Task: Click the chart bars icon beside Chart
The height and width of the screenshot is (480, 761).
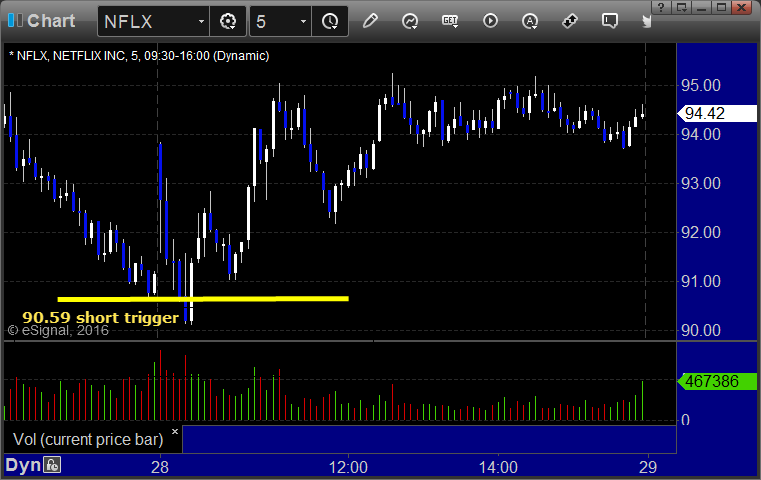Action: 15,20
